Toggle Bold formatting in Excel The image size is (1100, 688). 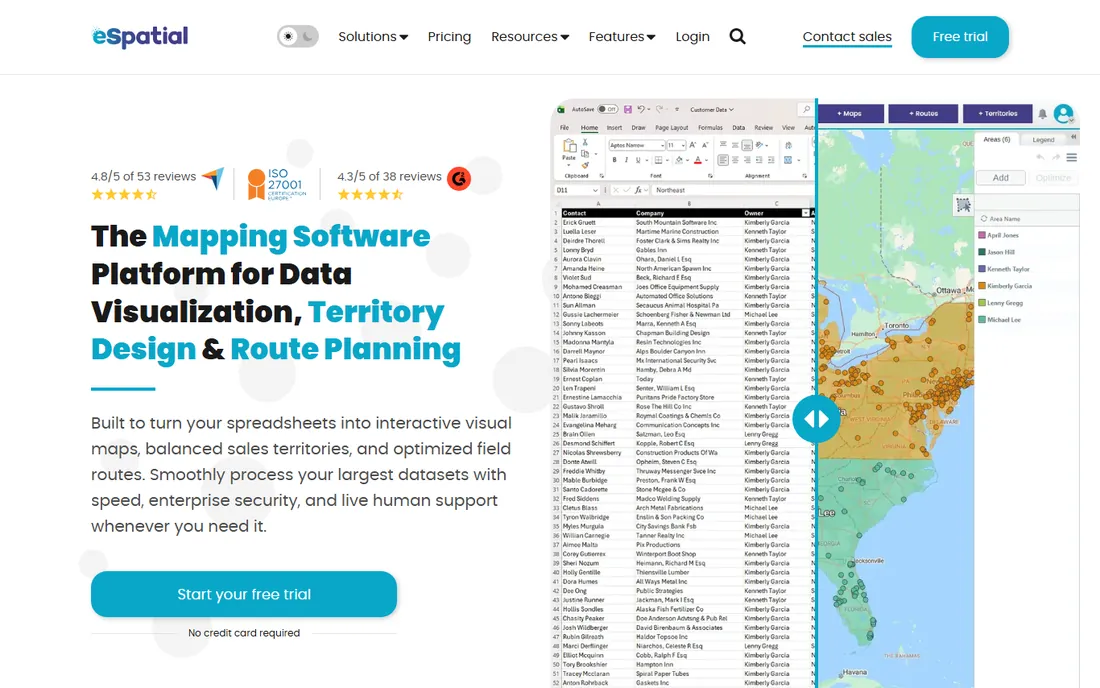[x=615, y=160]
